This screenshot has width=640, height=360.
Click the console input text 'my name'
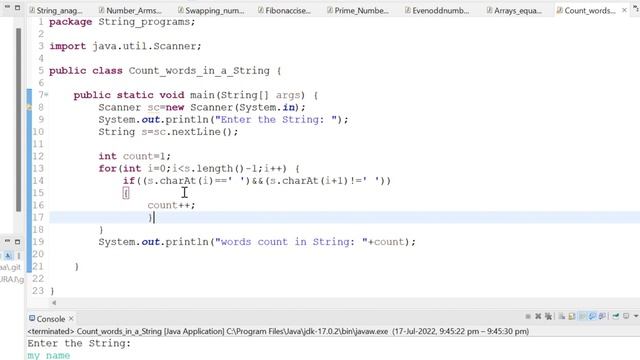pos(49,356)
